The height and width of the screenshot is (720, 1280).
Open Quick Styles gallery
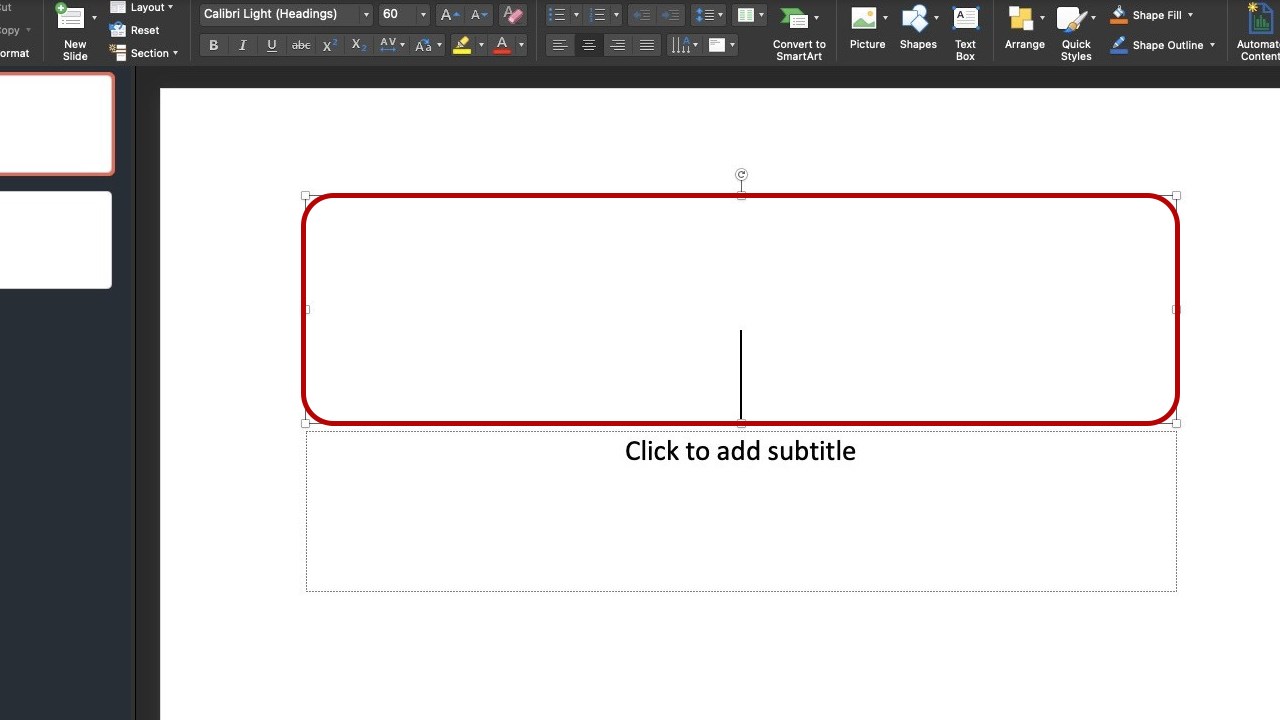pos(1076,34)
